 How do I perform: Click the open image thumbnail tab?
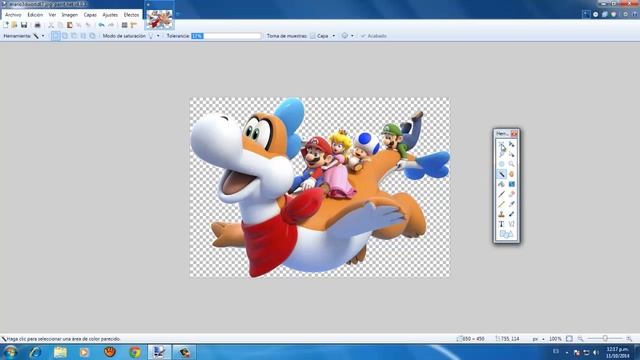[x=160, y=19]
